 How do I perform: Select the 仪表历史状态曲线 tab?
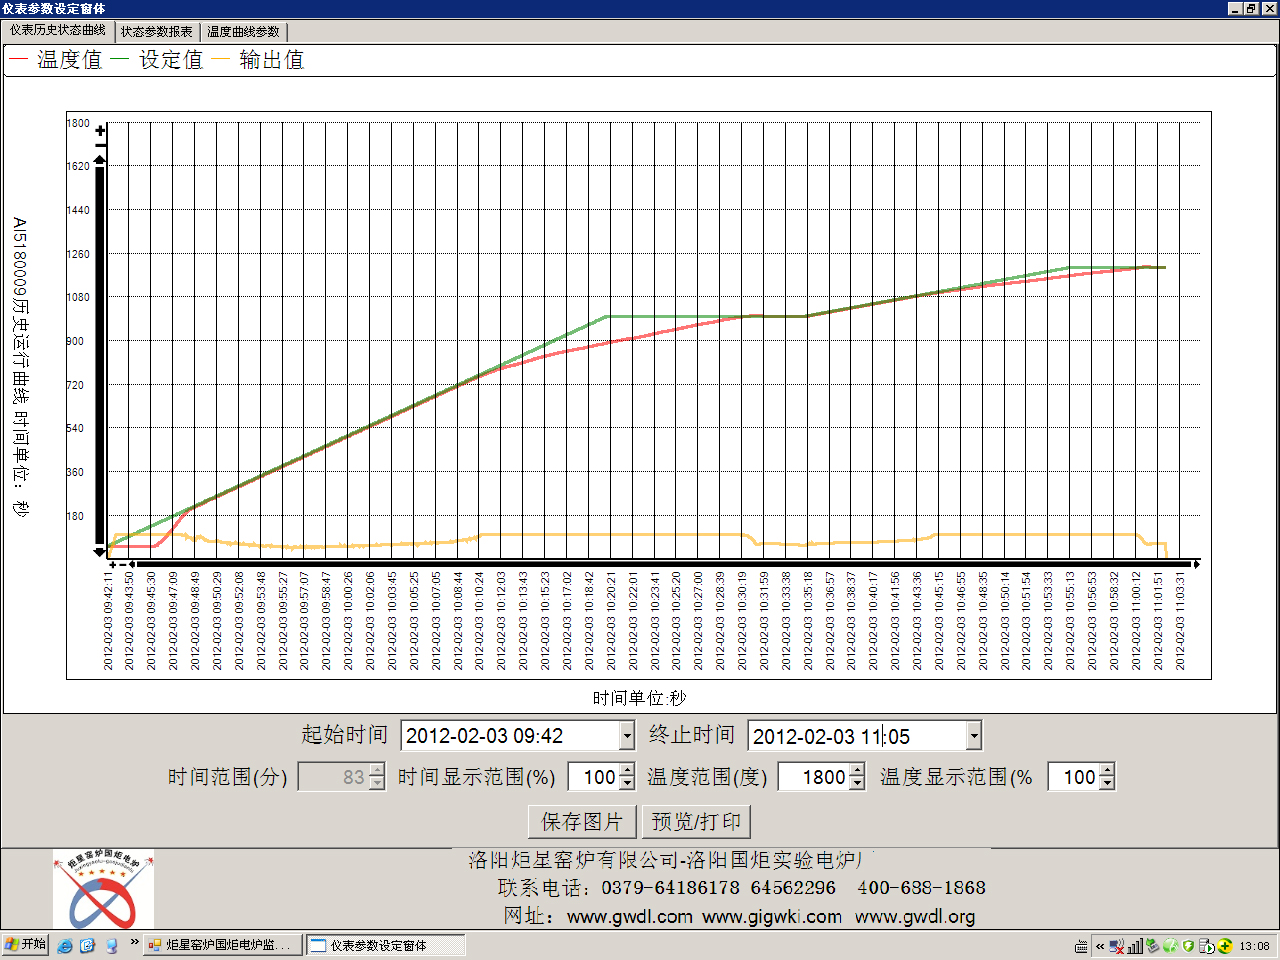58,31
